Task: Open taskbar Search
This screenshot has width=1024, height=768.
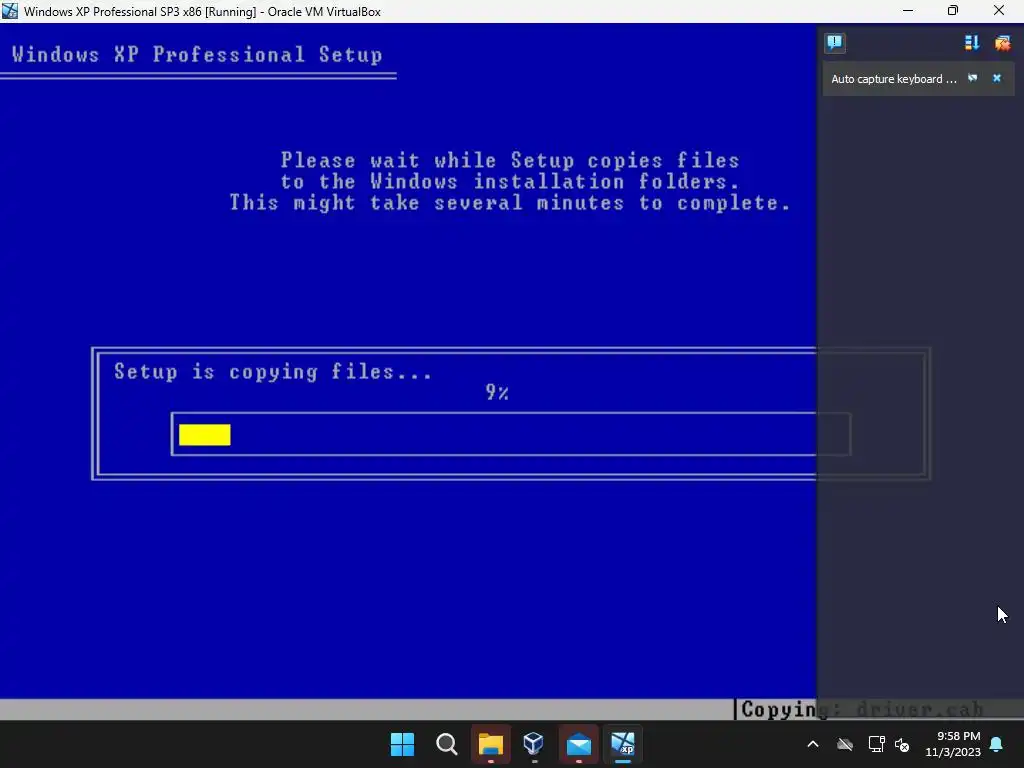Action: [x=447, y=744]
